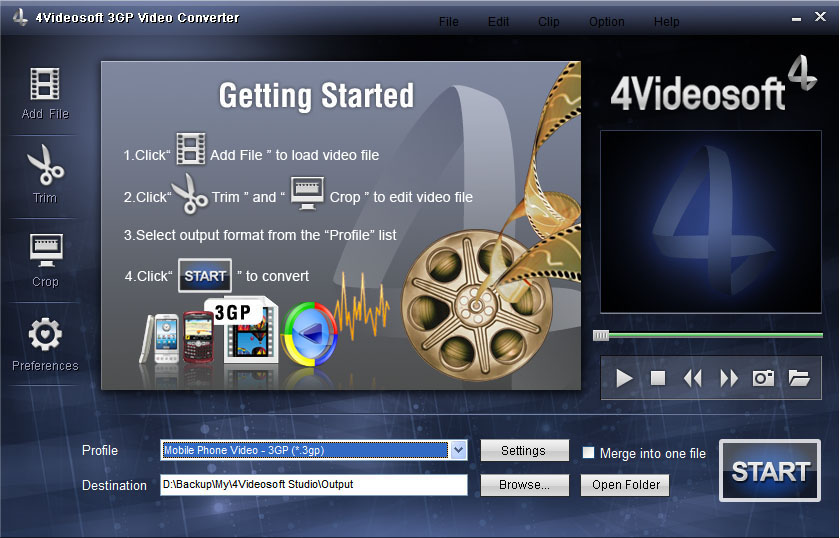Click the 4Videosoft app logo in title bar

[x=20, y=17]
